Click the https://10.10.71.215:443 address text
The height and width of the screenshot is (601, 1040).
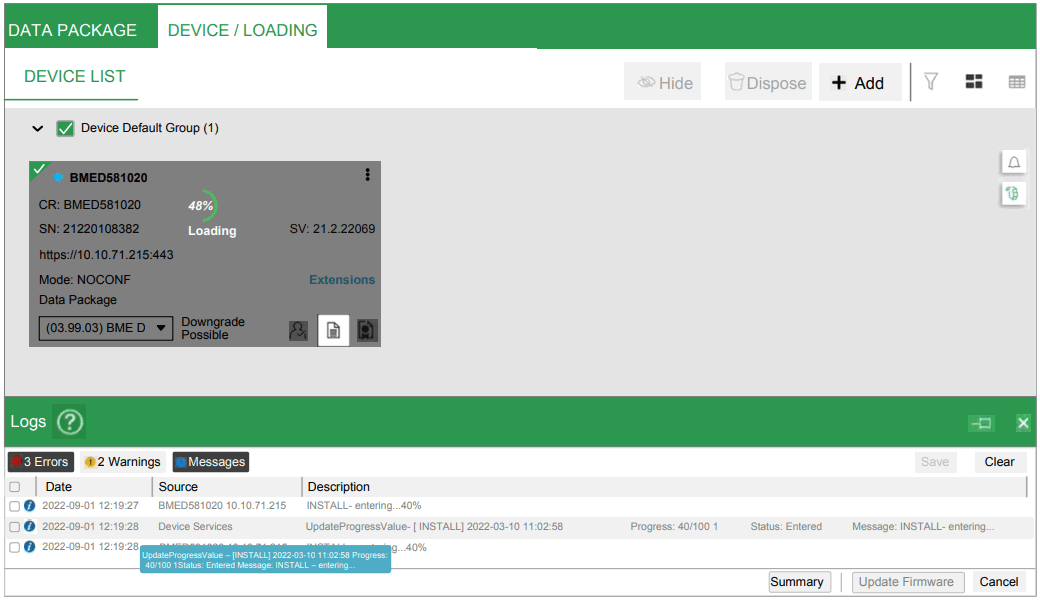pos(106,255)
